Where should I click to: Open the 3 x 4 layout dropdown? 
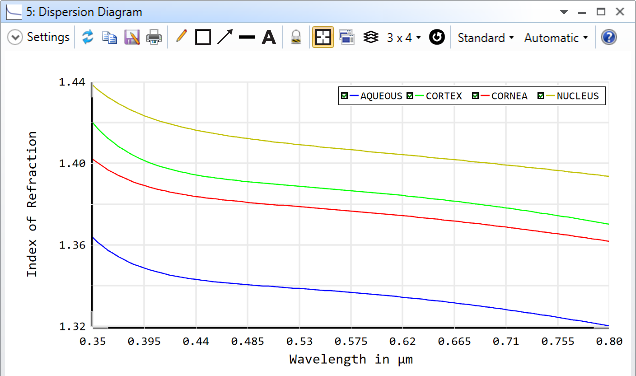tap(404, 38)
